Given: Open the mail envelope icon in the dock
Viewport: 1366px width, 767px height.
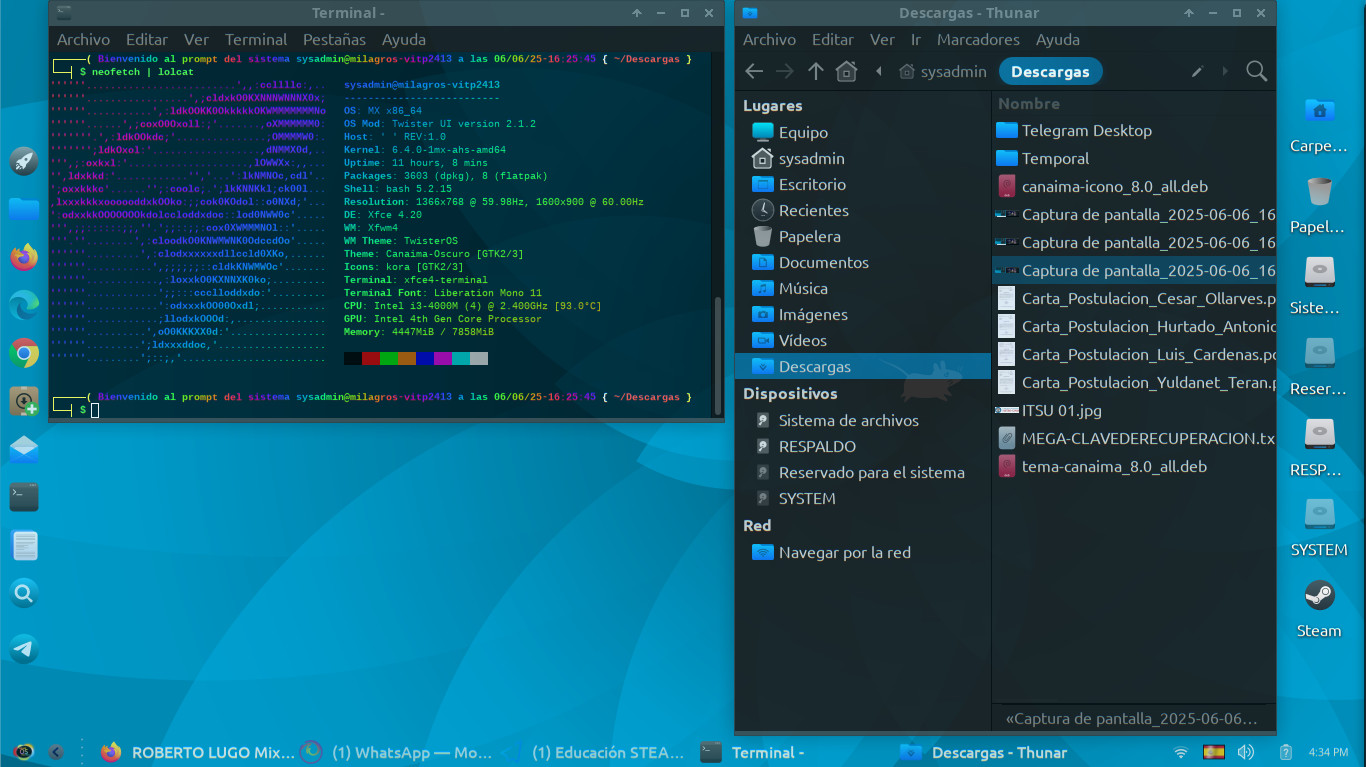Looking at the screenshot, I should [24, 449].
